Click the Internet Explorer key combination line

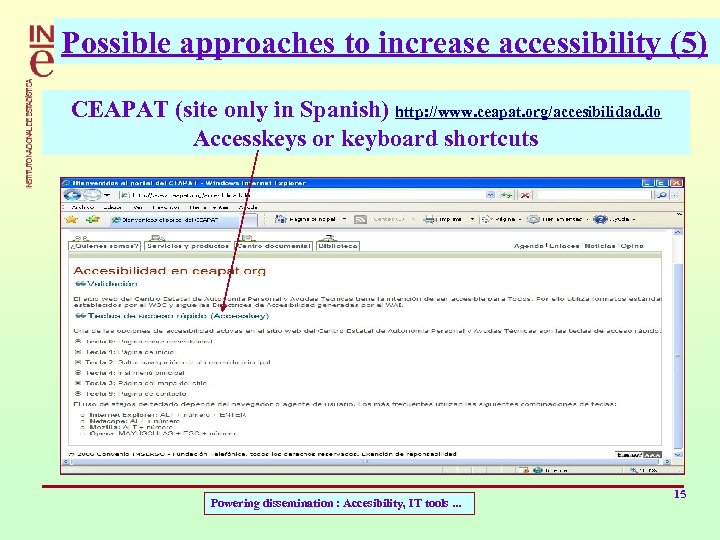click(168, 415)
